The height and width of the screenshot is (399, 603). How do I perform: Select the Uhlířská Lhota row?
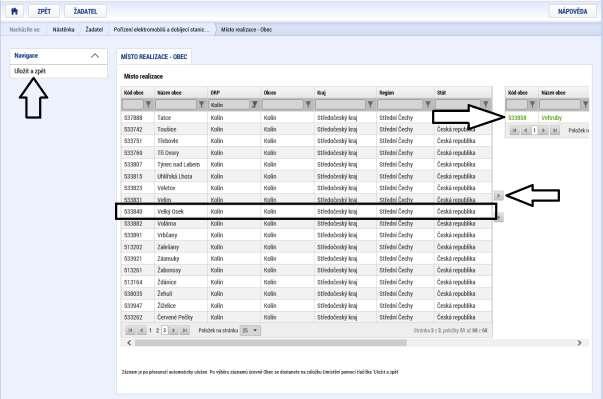click(x=306, y=176)
